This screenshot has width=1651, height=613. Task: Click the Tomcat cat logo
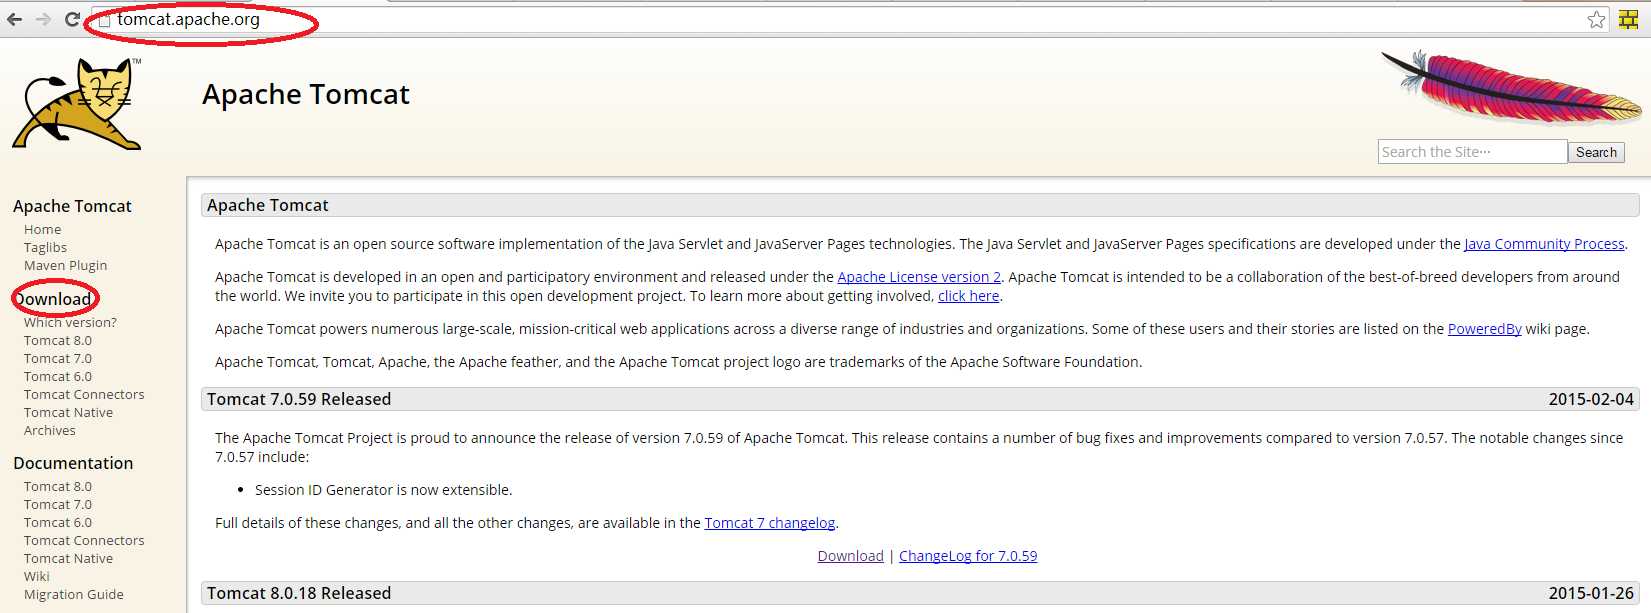point(78,104)
